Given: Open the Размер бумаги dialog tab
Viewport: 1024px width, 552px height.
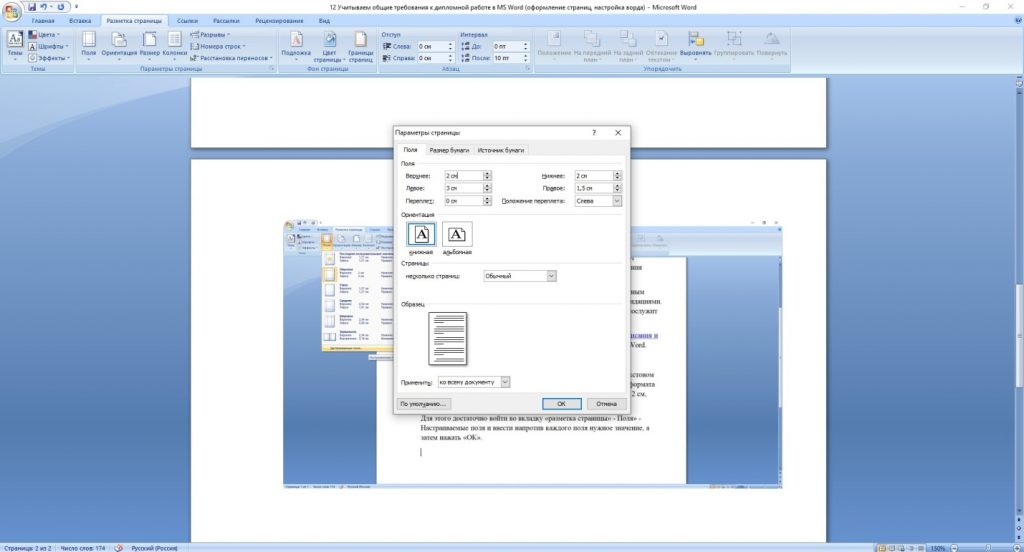Looking at the screenshot, I should [449, 150].
